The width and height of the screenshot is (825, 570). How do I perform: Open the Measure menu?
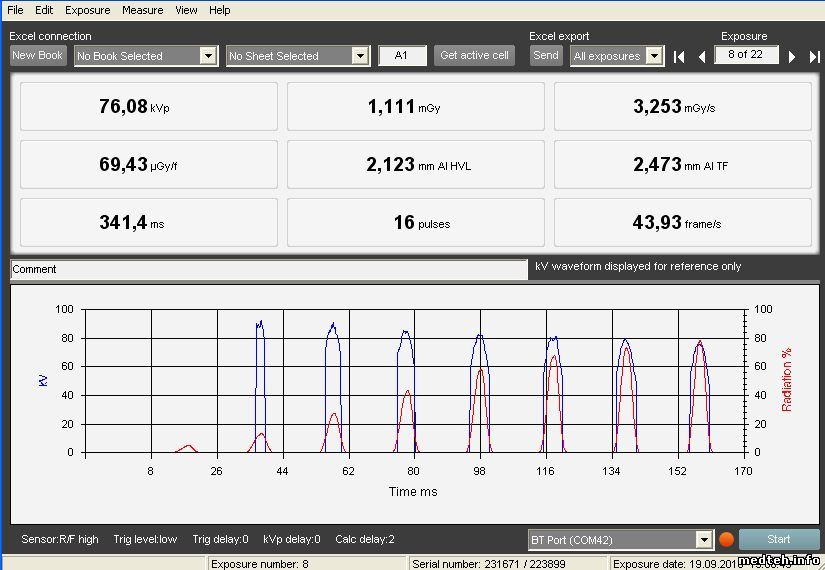(x=142, y=10)
